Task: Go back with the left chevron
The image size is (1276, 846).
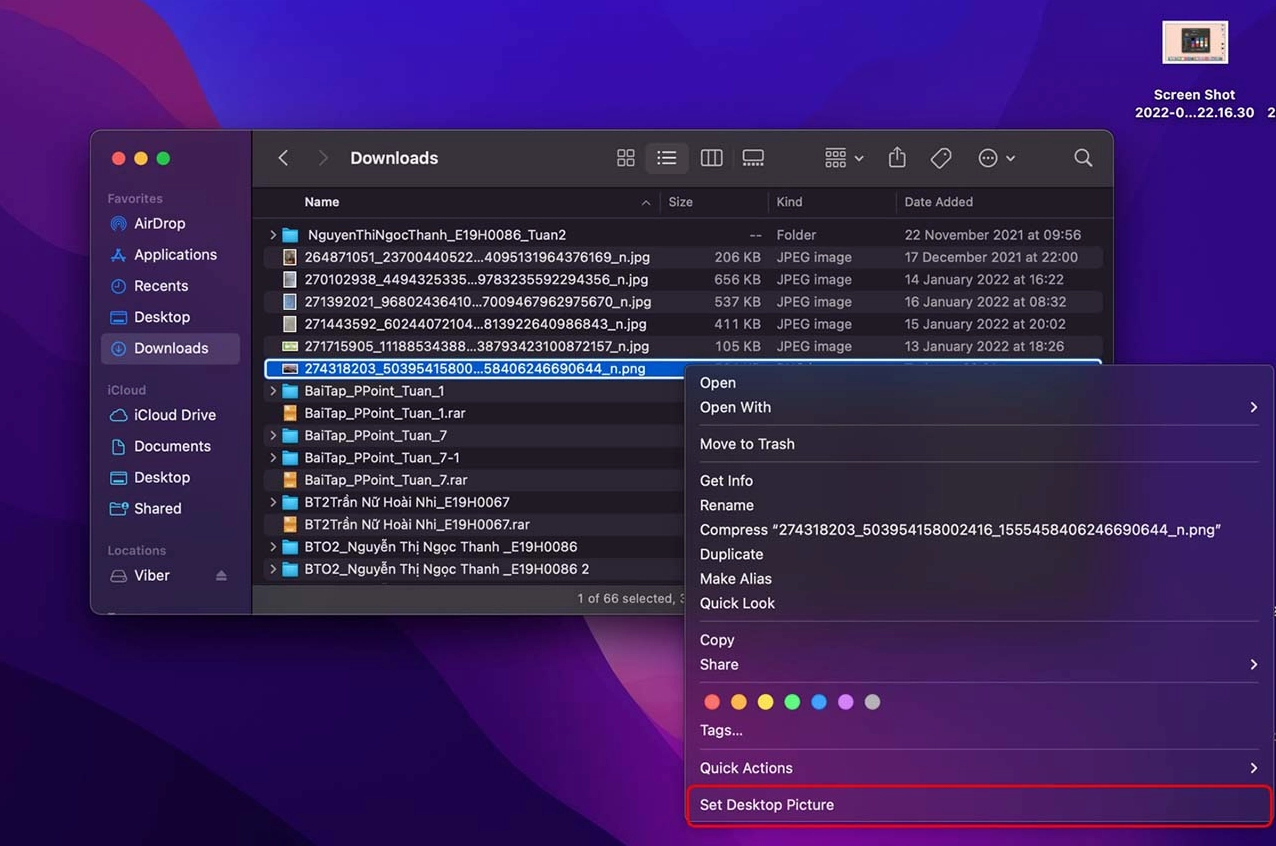Action: (284, 158)
